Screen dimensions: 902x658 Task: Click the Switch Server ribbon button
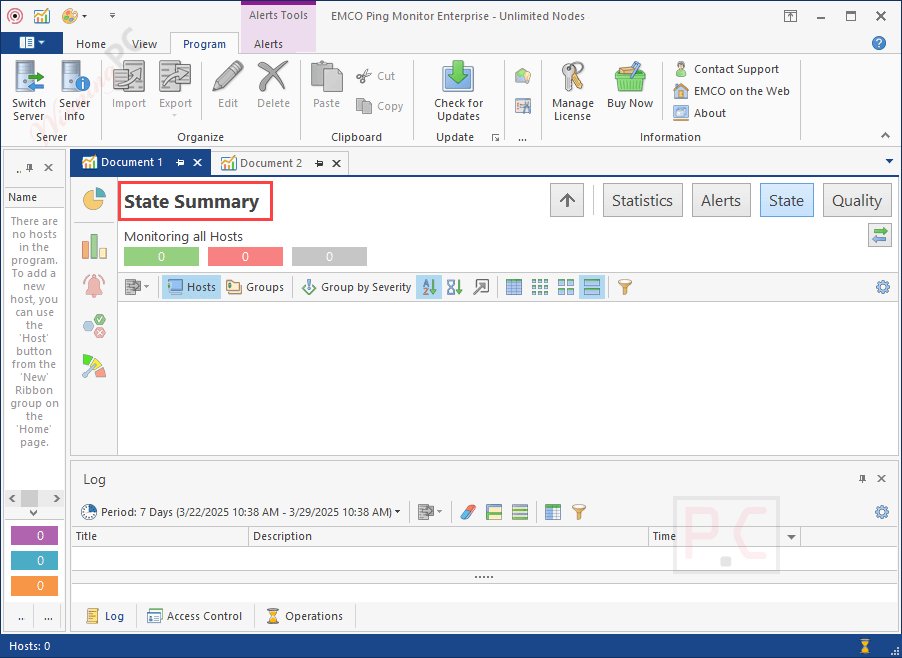click(29, 91)
